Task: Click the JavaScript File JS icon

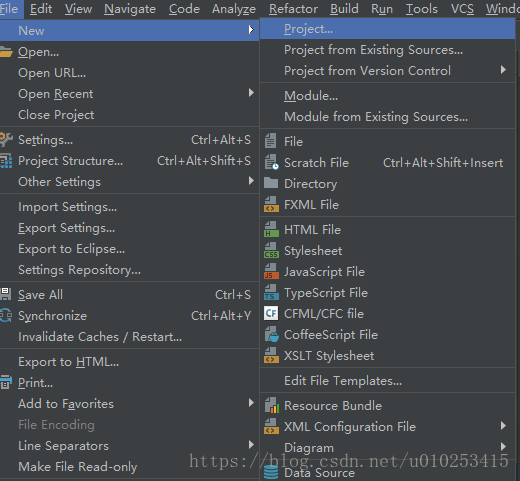Action: pyautogui.click(x=271, y=271)
